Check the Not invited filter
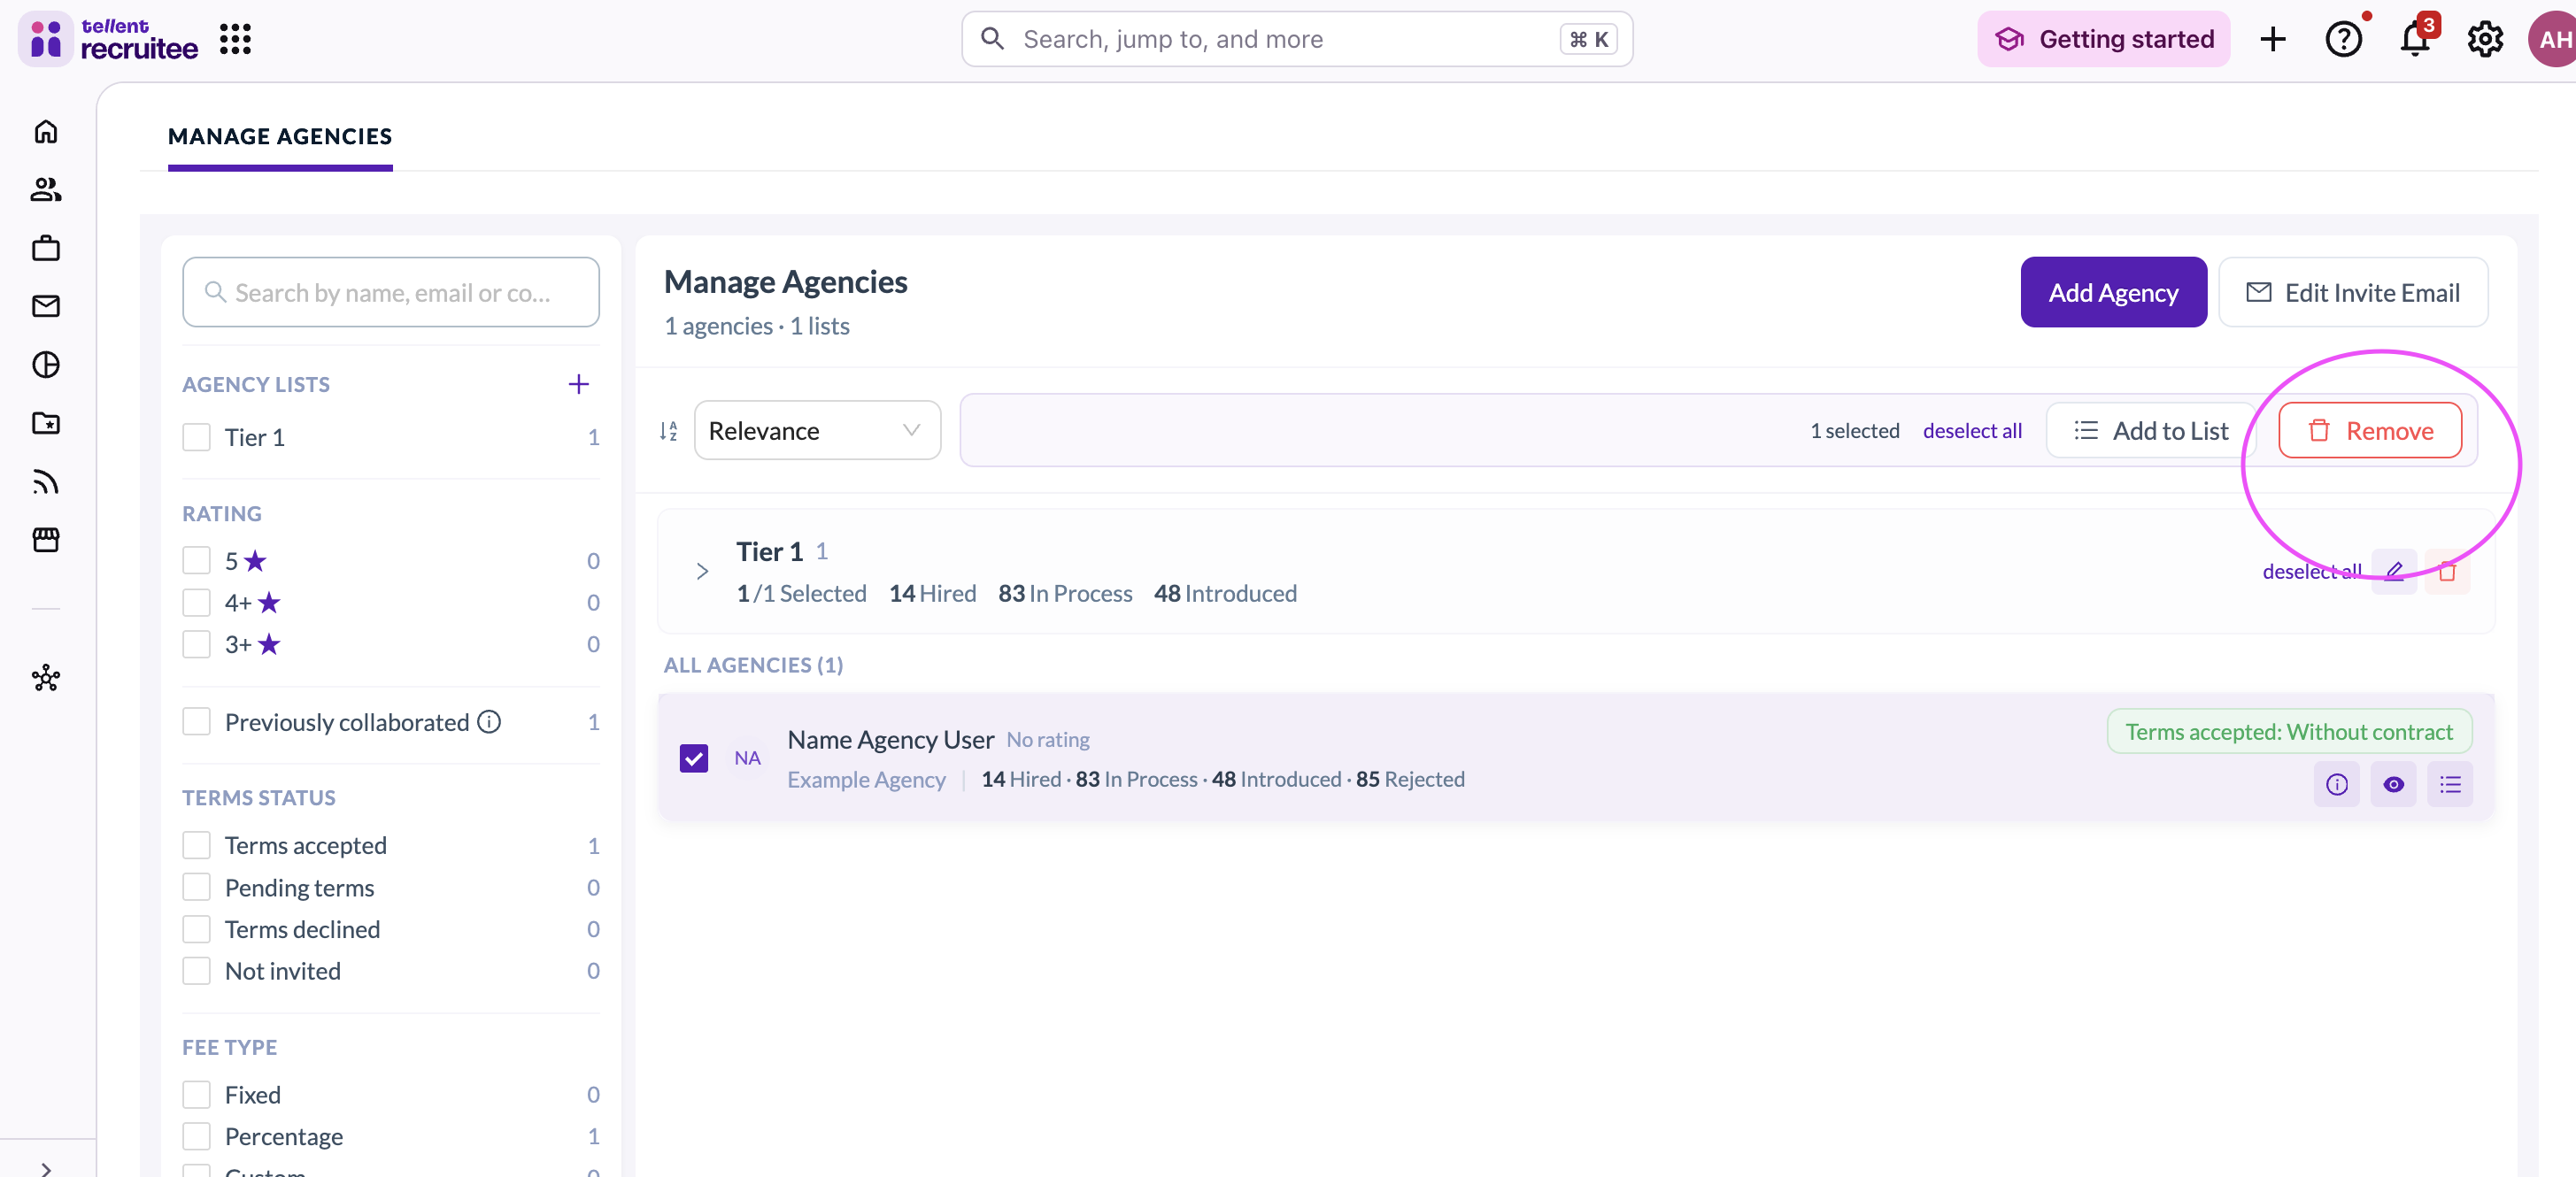The image size is (2576, 1177). pyautogui.click(x=196, y=970)
